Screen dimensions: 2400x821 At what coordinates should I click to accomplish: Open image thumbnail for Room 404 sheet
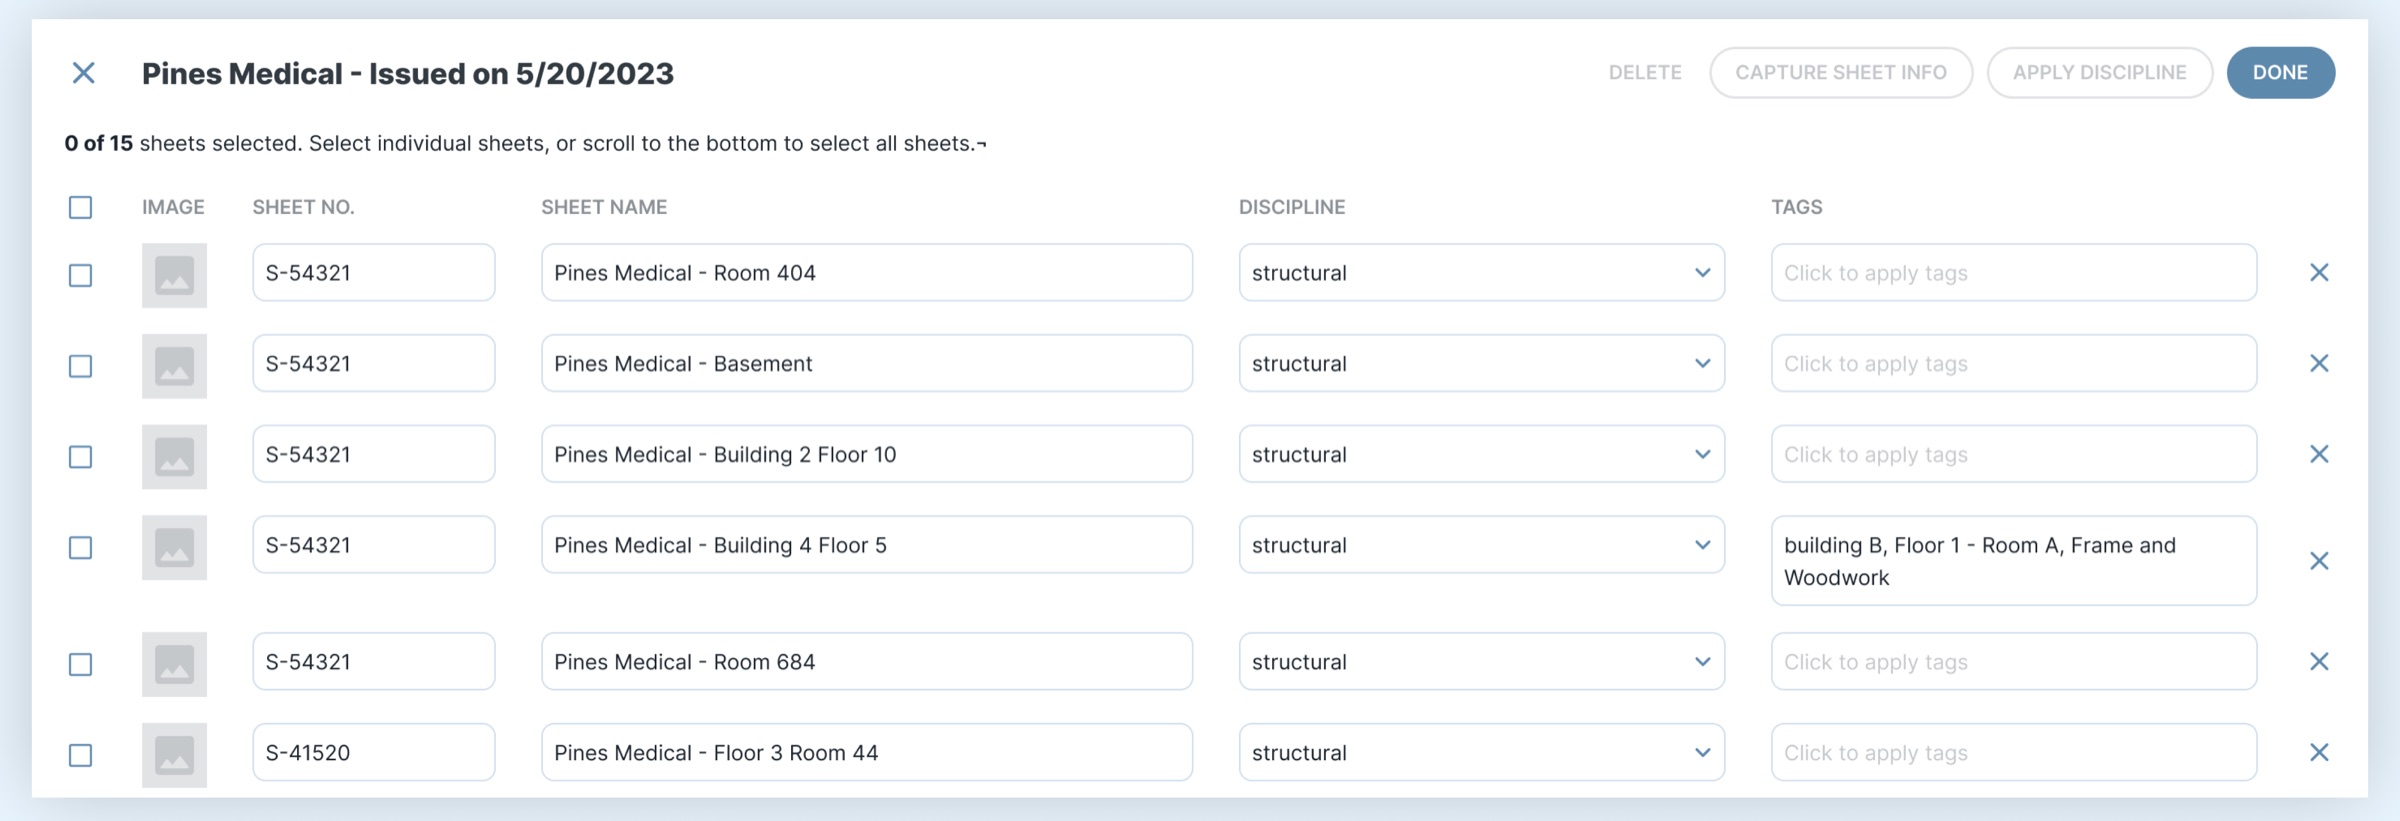coord(174,275)
